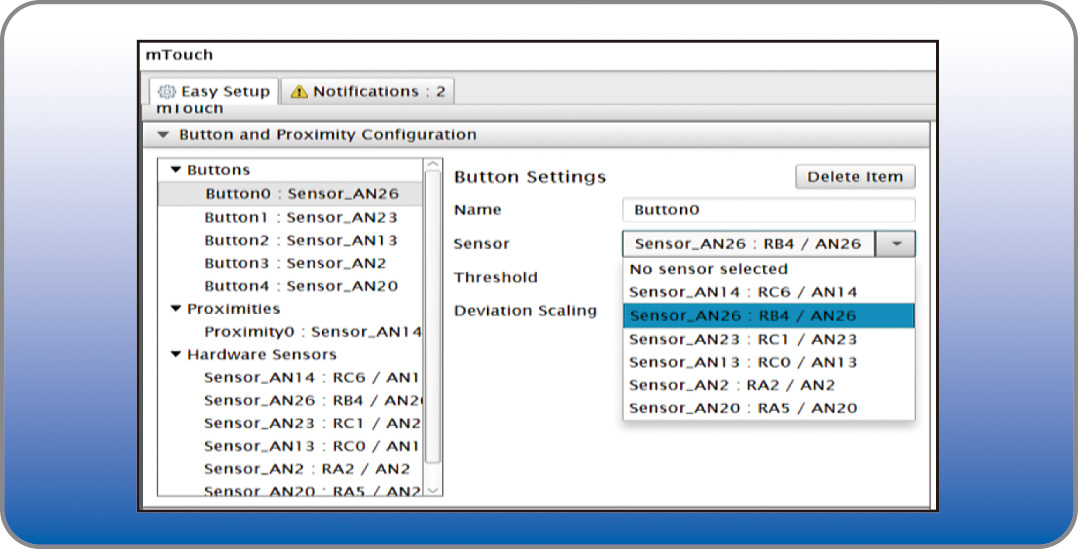
Task: Collapse the Buttons tree node
Action: point(176,170)
